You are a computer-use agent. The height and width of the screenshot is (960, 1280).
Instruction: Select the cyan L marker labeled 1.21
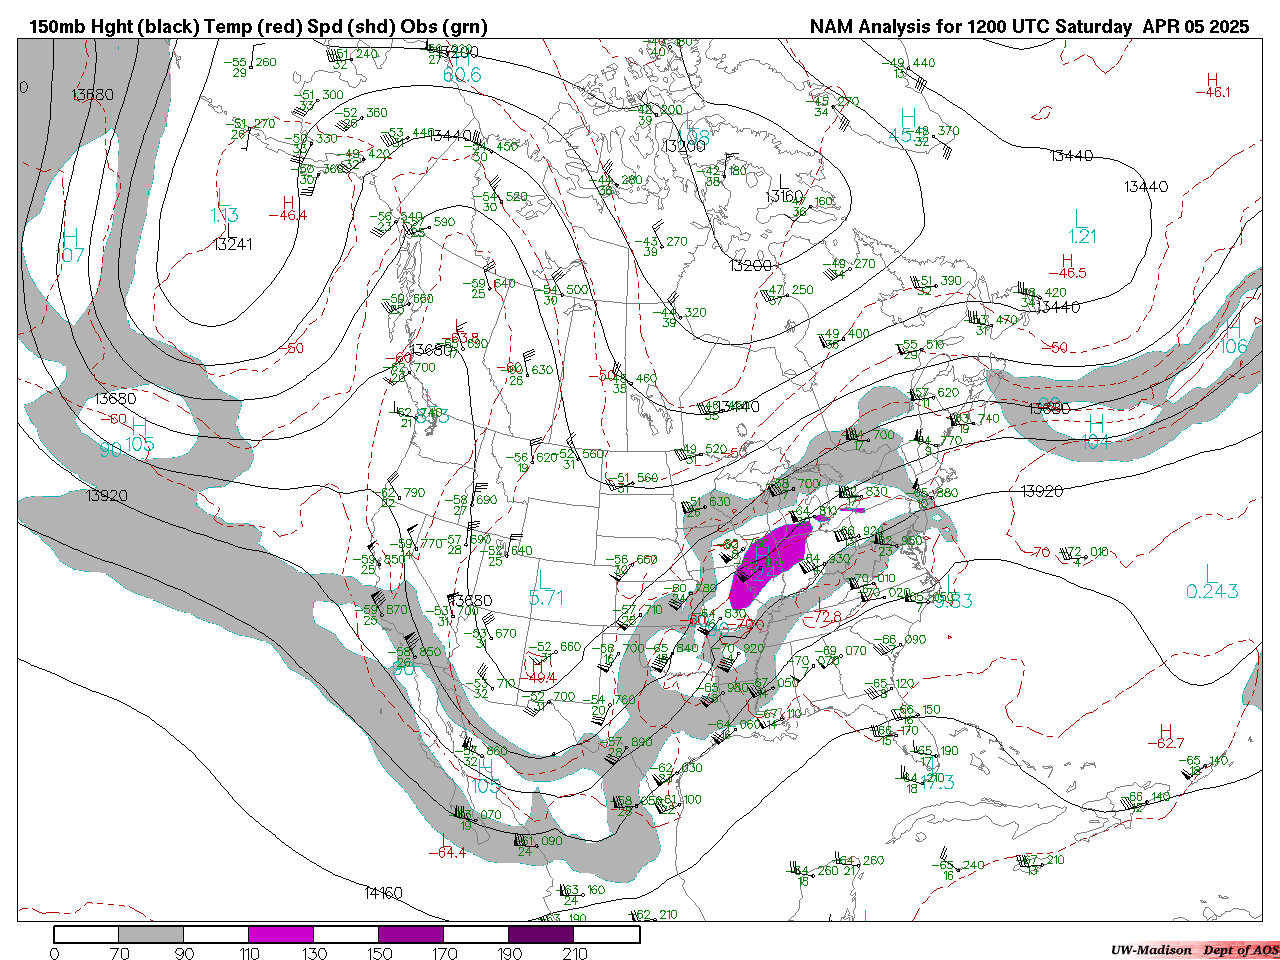tap(1080, 218)
